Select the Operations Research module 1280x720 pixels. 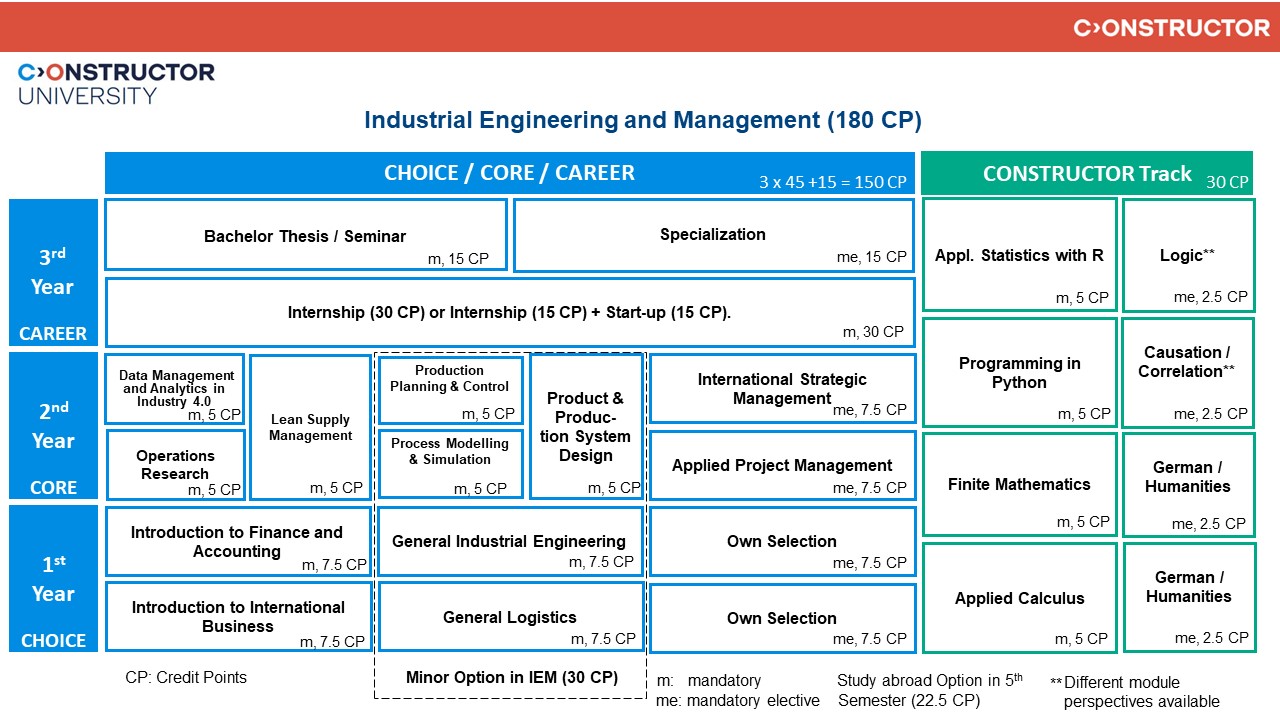(175, 465)
